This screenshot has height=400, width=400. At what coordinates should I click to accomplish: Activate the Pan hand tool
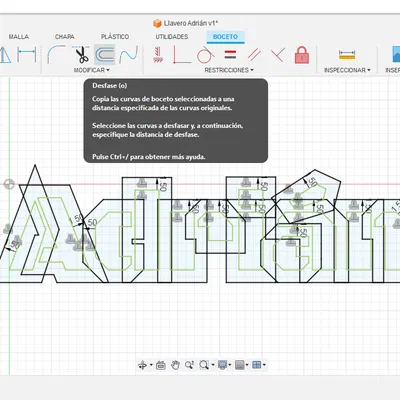point(175,365)
